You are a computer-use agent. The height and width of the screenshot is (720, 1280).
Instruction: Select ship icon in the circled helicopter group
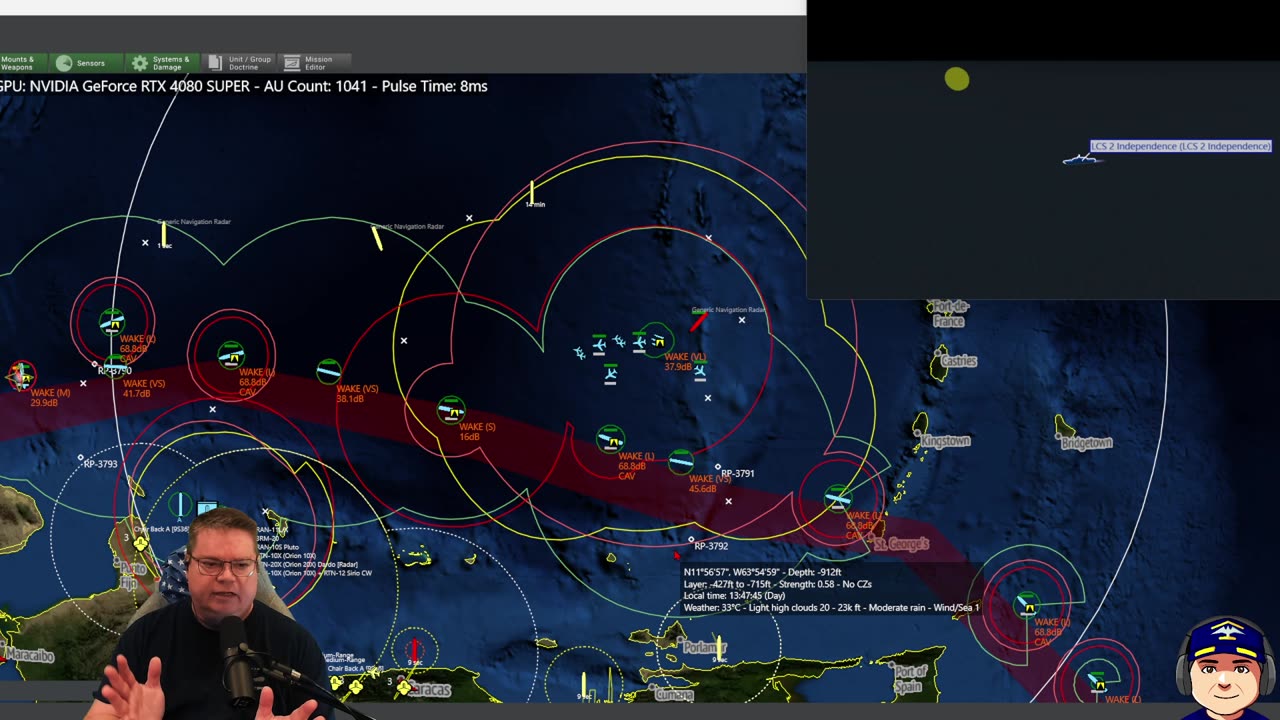(658, 341)
